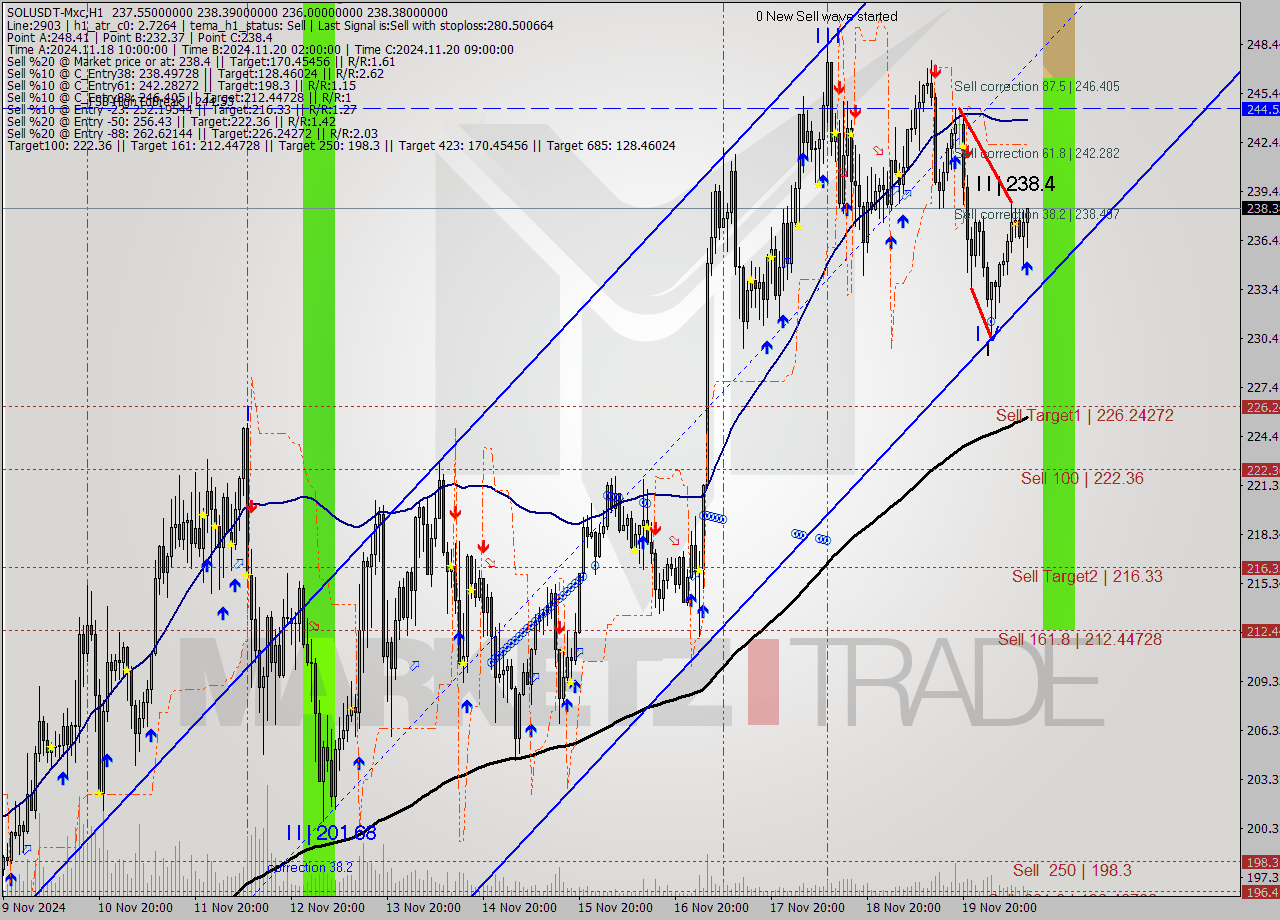Click the red 222.3 price tag on the axis

[1261, 470]
